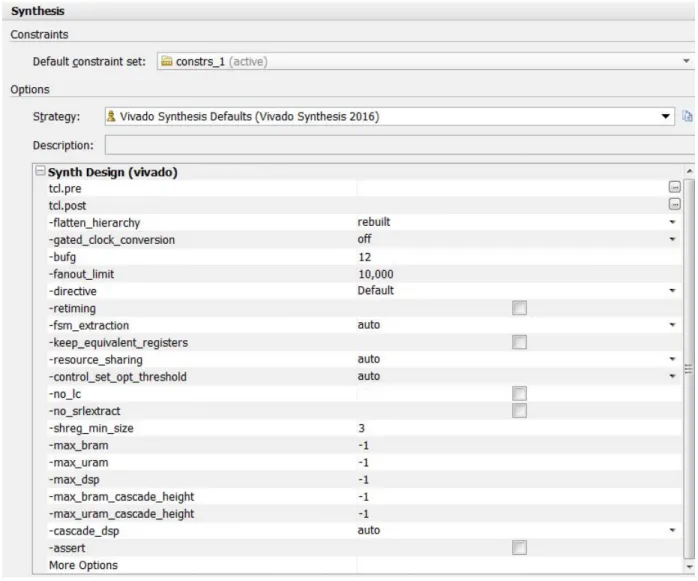
Task: Click the -fanout_limit value field
Action: click(x=519, y=274)
